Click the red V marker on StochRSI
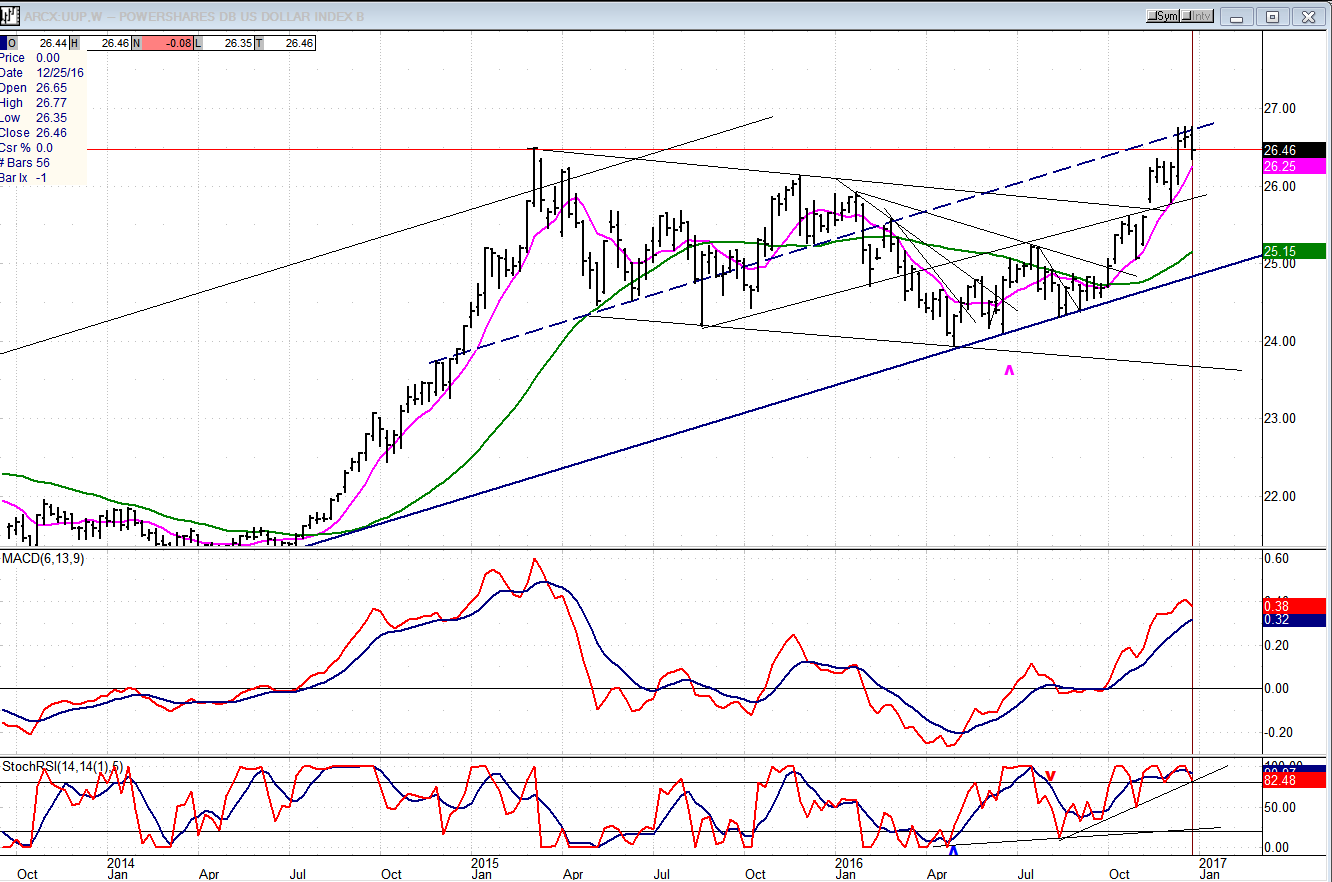1332x882 pixels. pyautogui.click(x=1051, y=775)
